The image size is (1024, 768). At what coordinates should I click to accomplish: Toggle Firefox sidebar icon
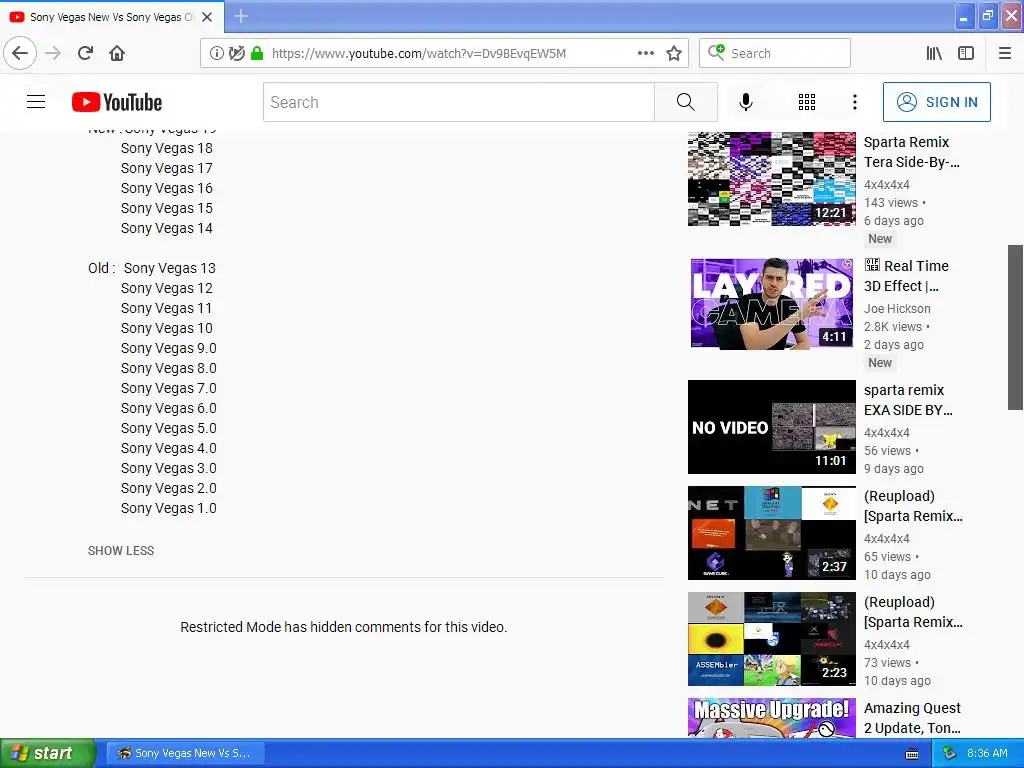(x=966, y=53)
